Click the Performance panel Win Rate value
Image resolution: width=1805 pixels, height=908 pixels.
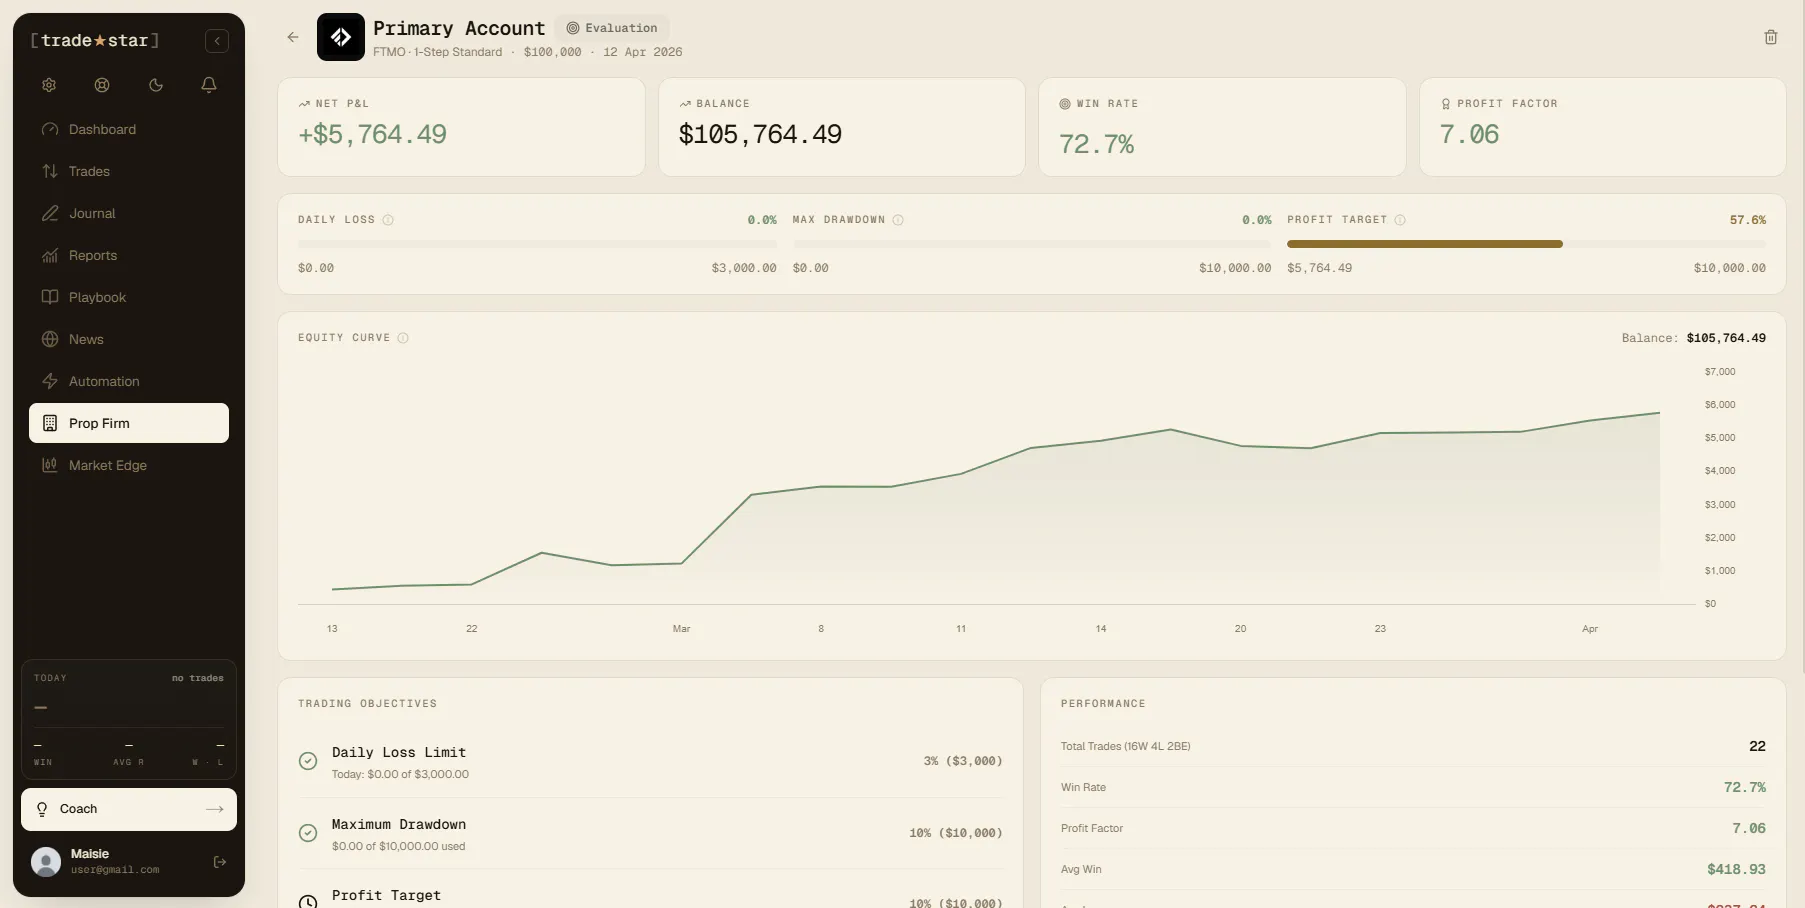[x=1745, y=787]
